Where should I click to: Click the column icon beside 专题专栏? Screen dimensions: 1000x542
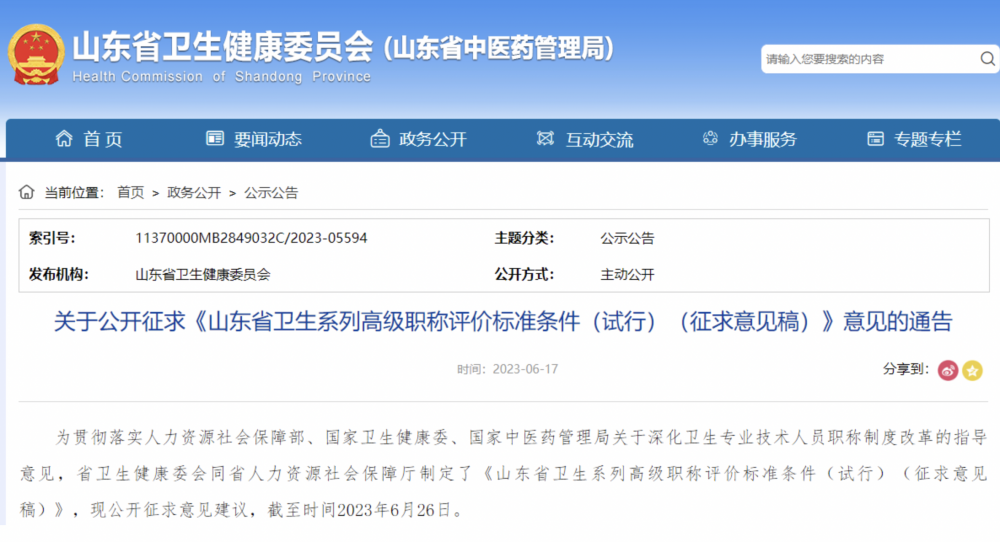[x=876, y=138]
